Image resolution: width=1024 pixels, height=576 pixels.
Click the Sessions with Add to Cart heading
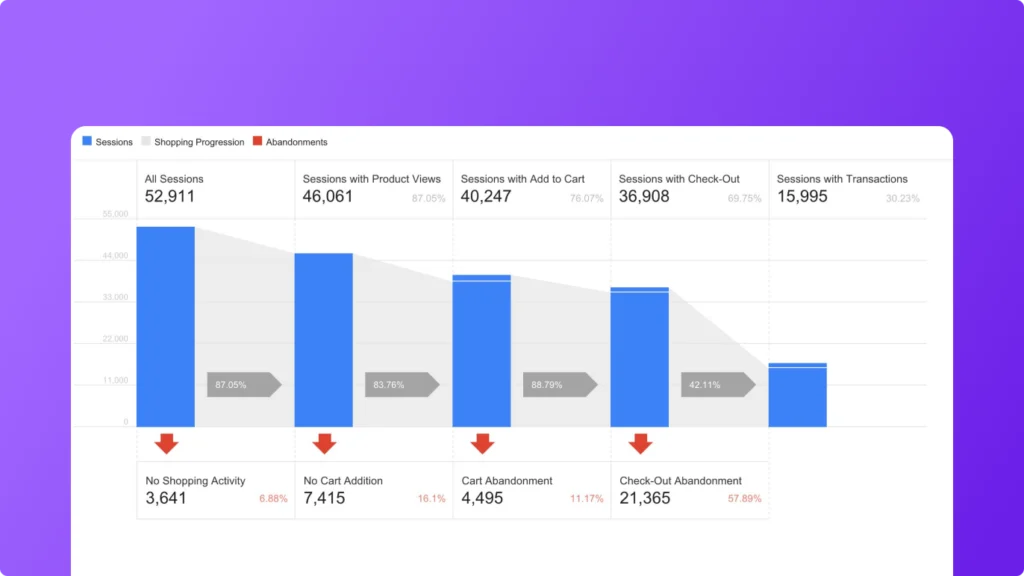pos(522,179)
